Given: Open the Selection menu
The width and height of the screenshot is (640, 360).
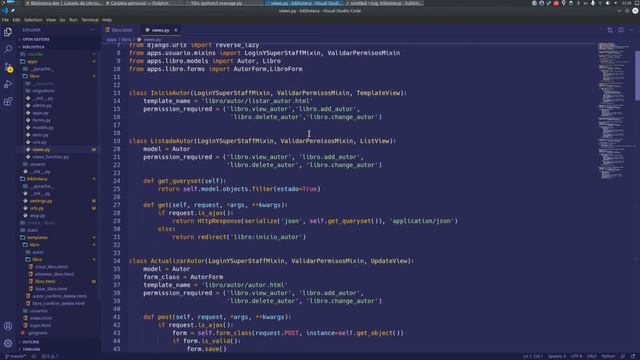Looking at the screenshot, I should [33, 20].
